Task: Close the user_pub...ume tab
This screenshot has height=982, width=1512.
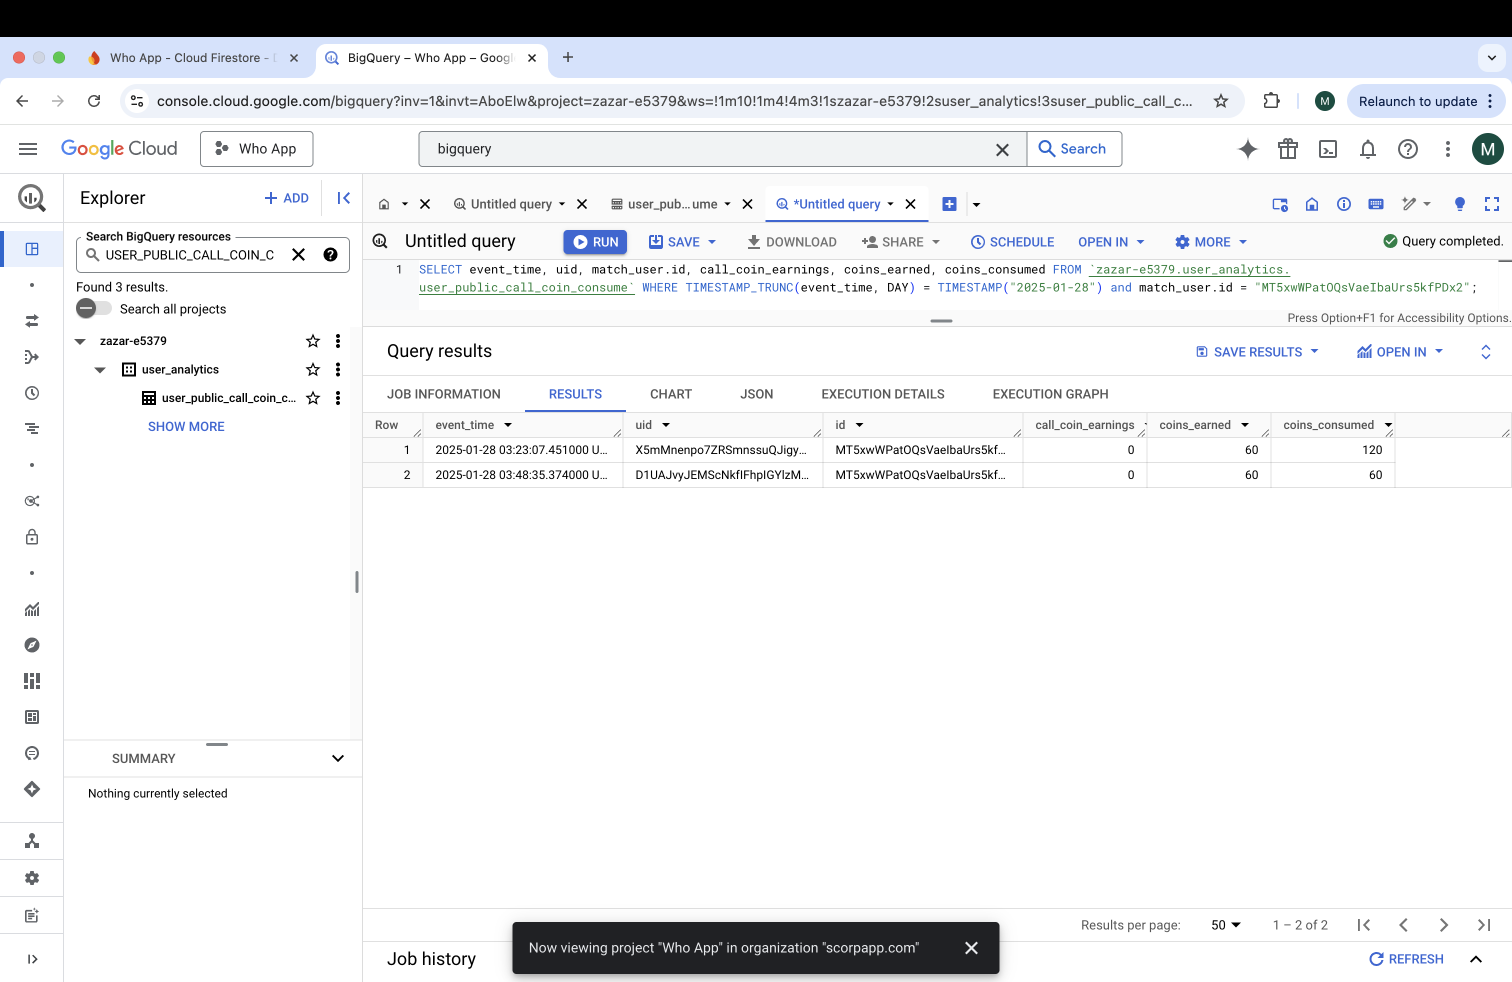Action: click(x=747, y=204)
